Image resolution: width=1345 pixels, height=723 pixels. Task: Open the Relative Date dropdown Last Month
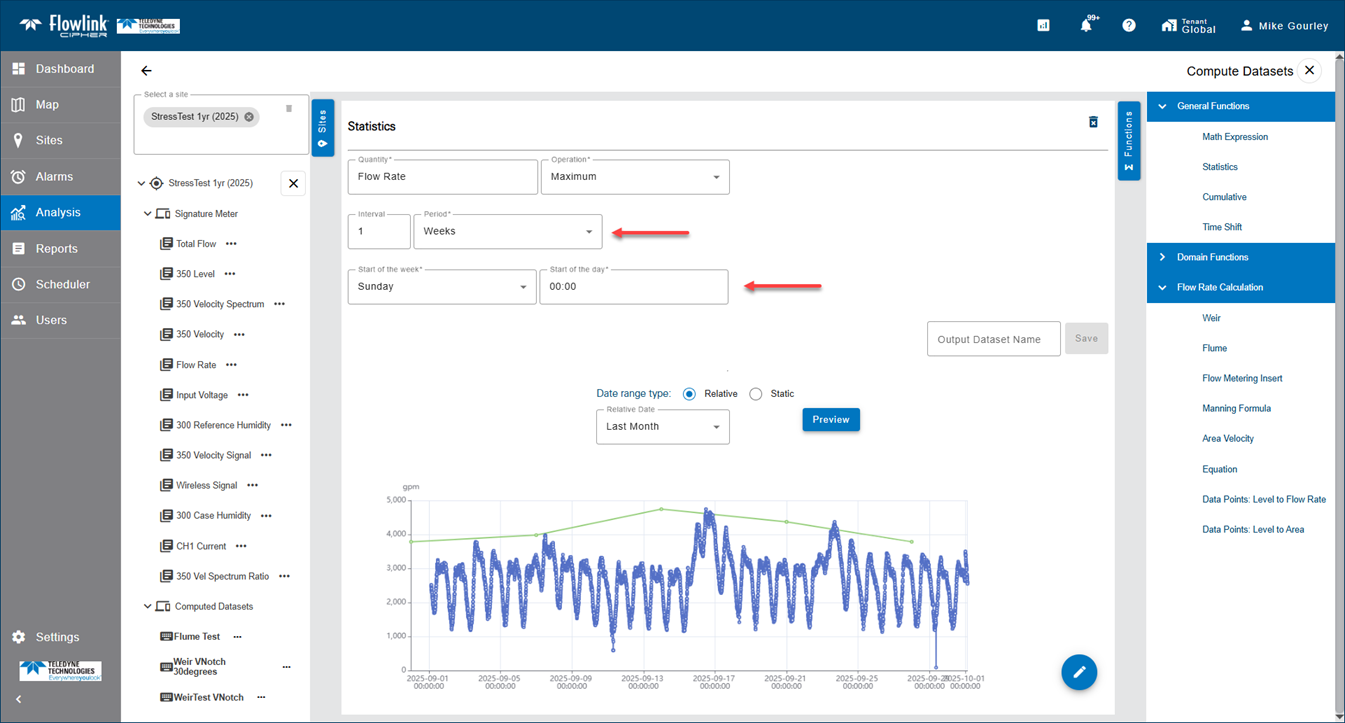[x=662, y=427]
